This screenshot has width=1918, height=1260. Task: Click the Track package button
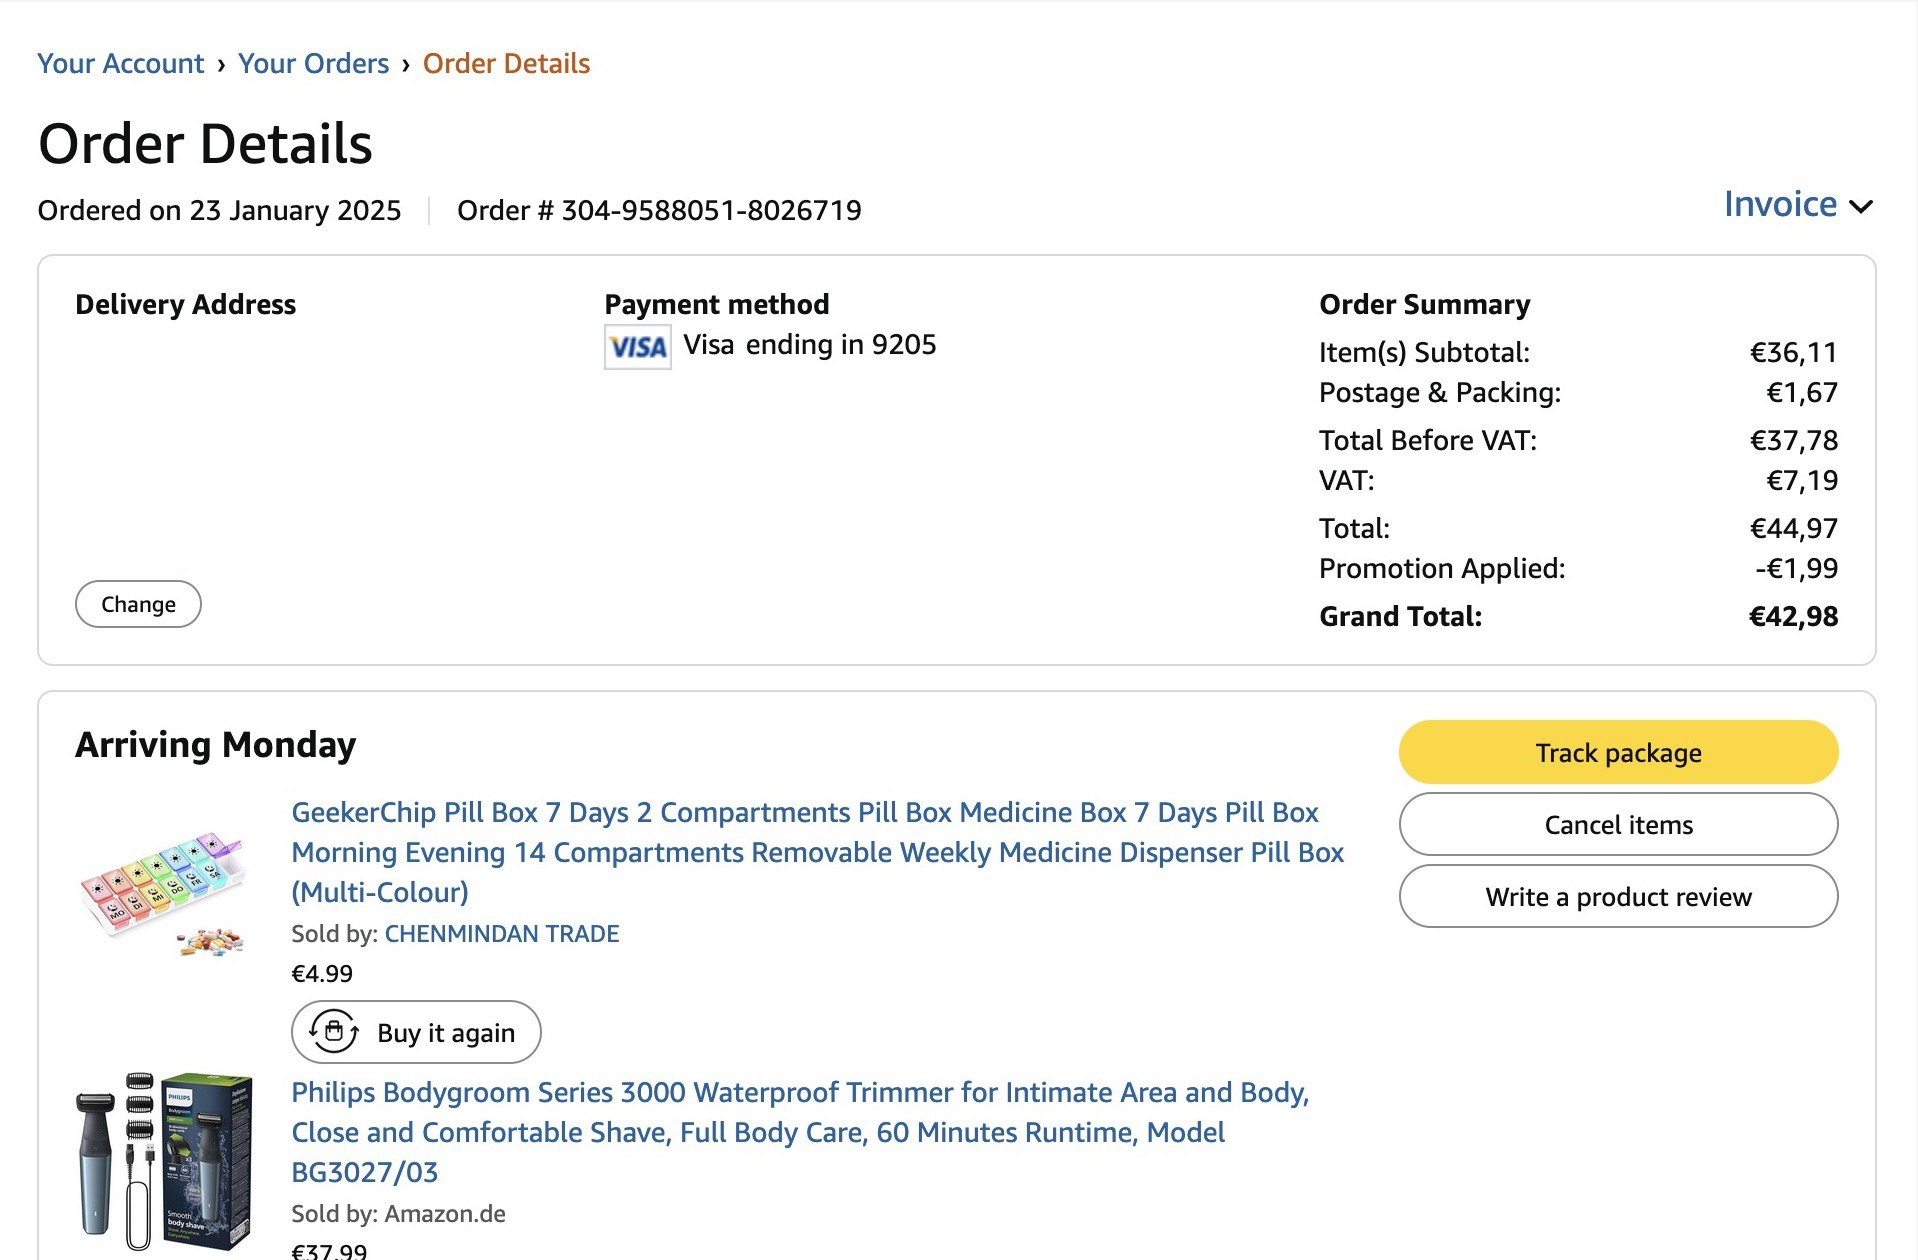point(1617,752)
